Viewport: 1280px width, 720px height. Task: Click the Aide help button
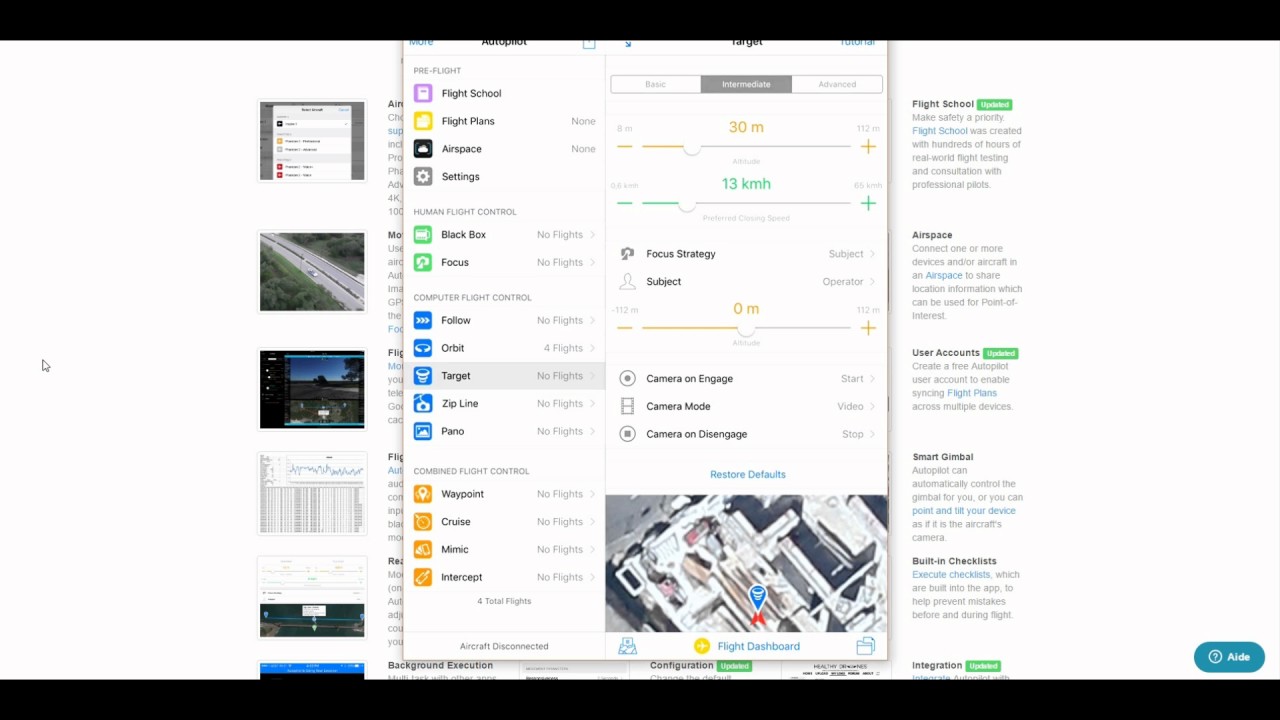coord(1229,657)
